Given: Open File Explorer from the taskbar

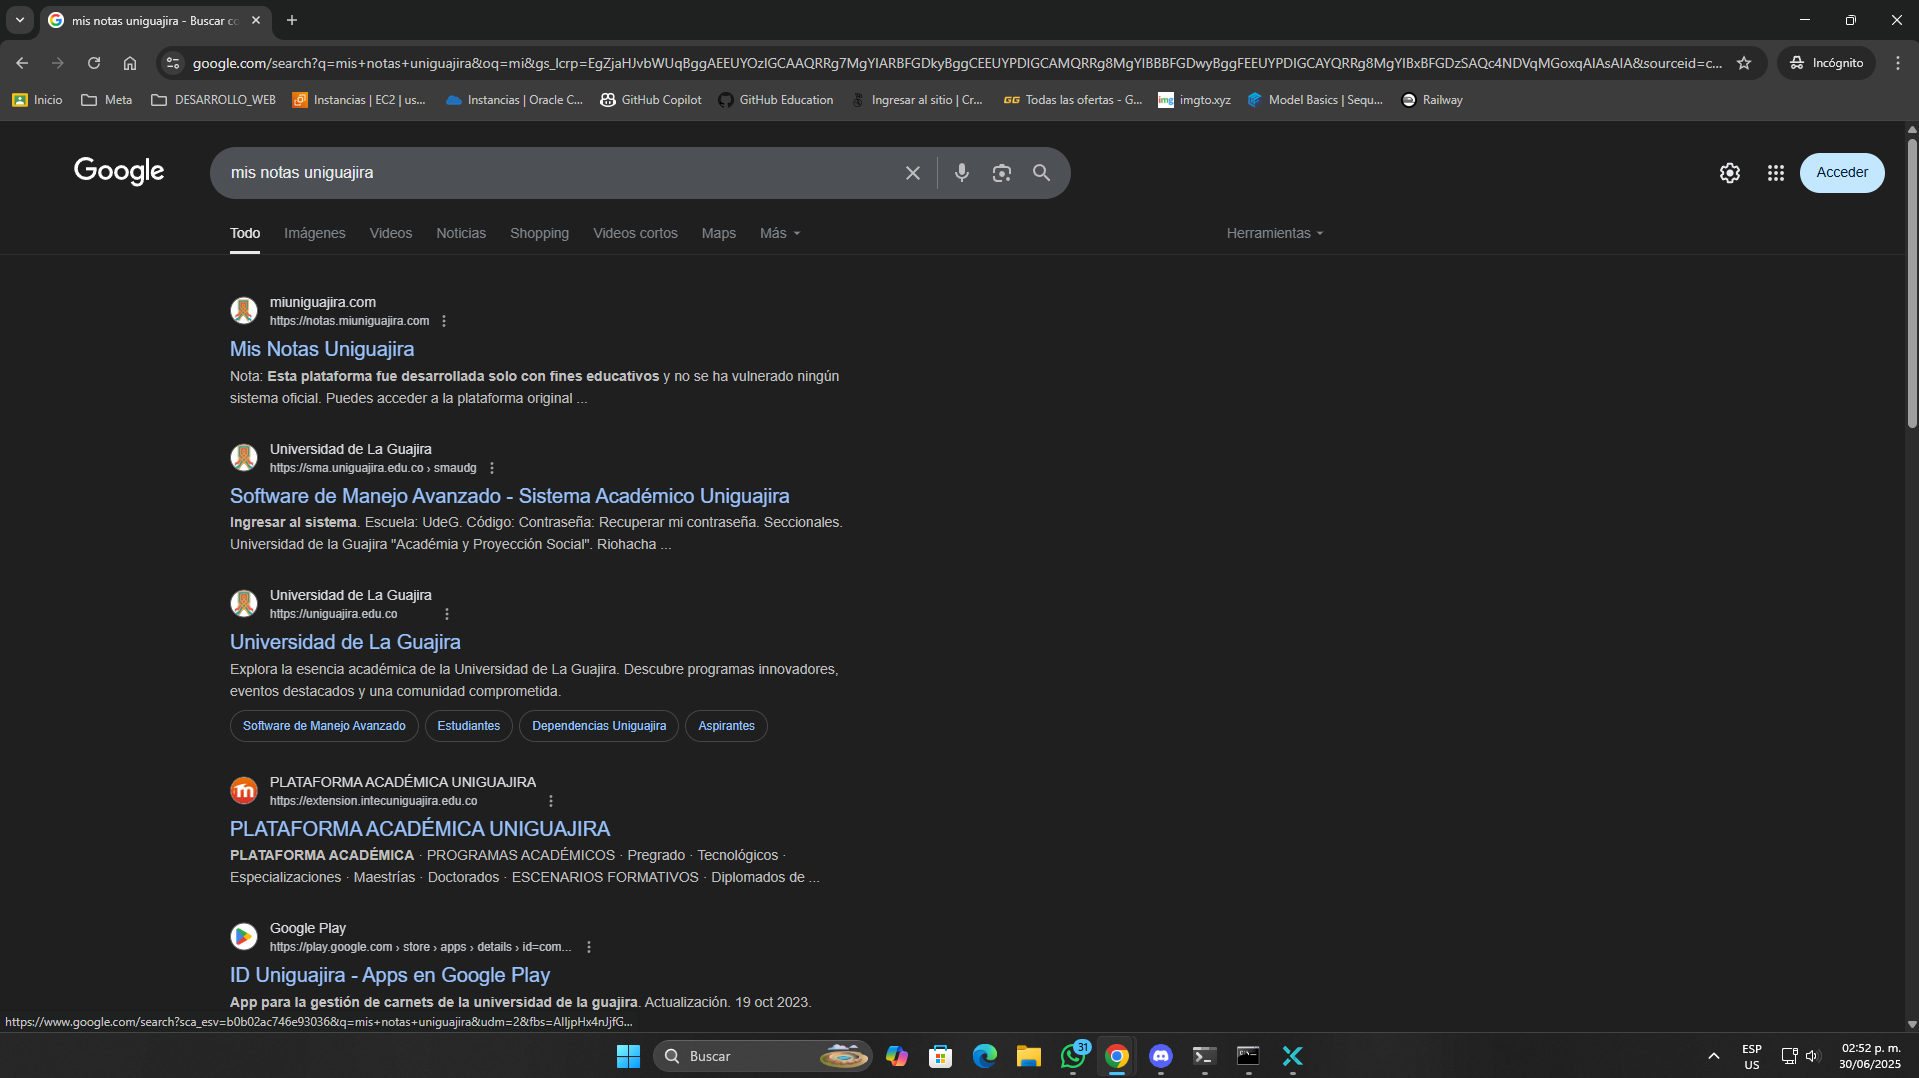Looking at the screenshot, I should (1028, 1056).
